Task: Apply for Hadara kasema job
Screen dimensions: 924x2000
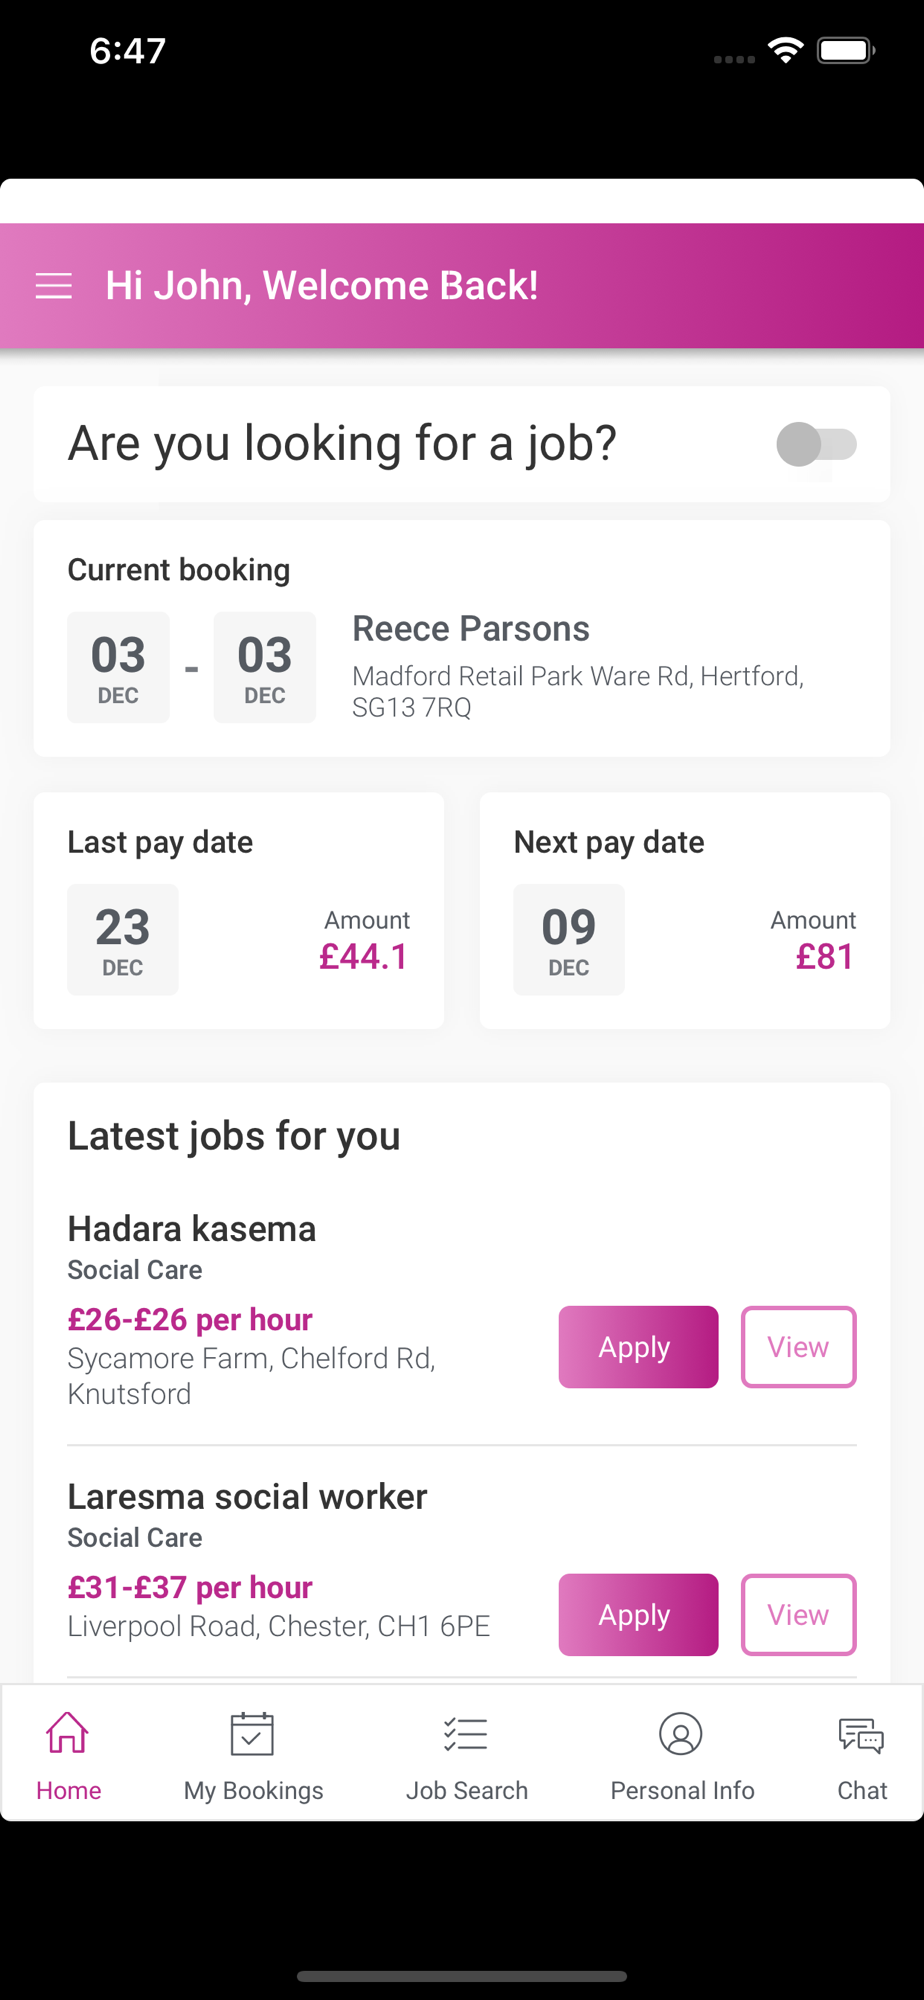Action: click(638, 1347)
